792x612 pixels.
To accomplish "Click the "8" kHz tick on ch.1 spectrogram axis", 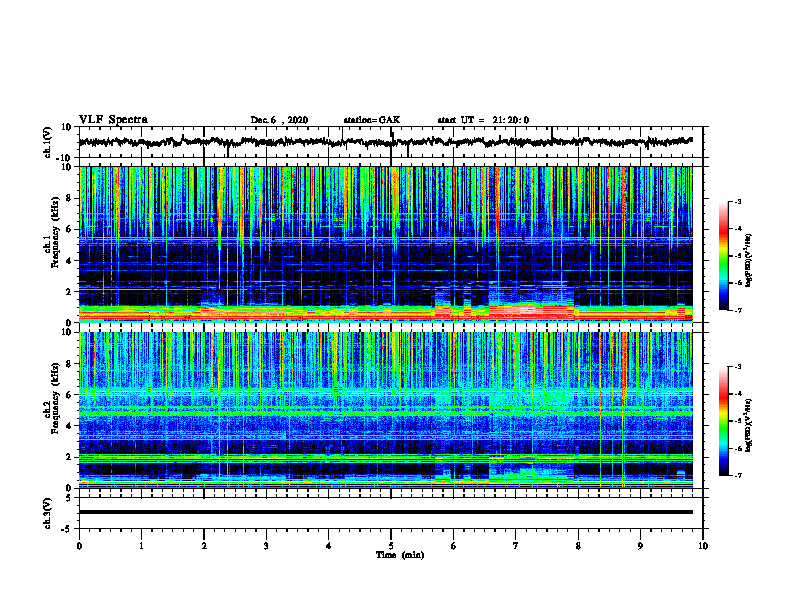I will tap(69, 198).
